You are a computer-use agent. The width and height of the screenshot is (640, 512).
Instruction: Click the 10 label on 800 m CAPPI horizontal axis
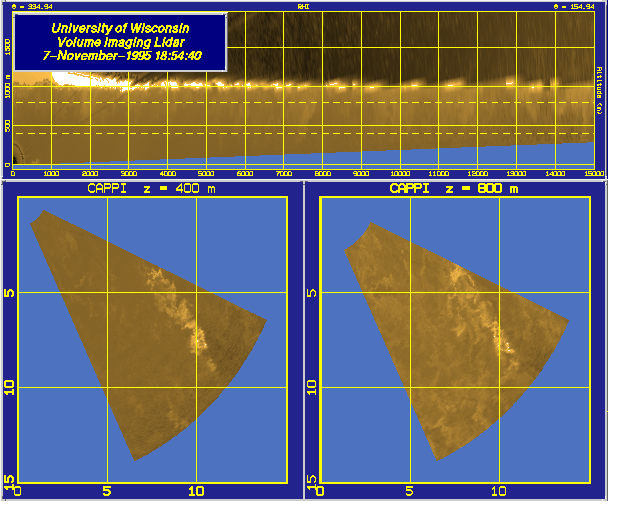499,491
